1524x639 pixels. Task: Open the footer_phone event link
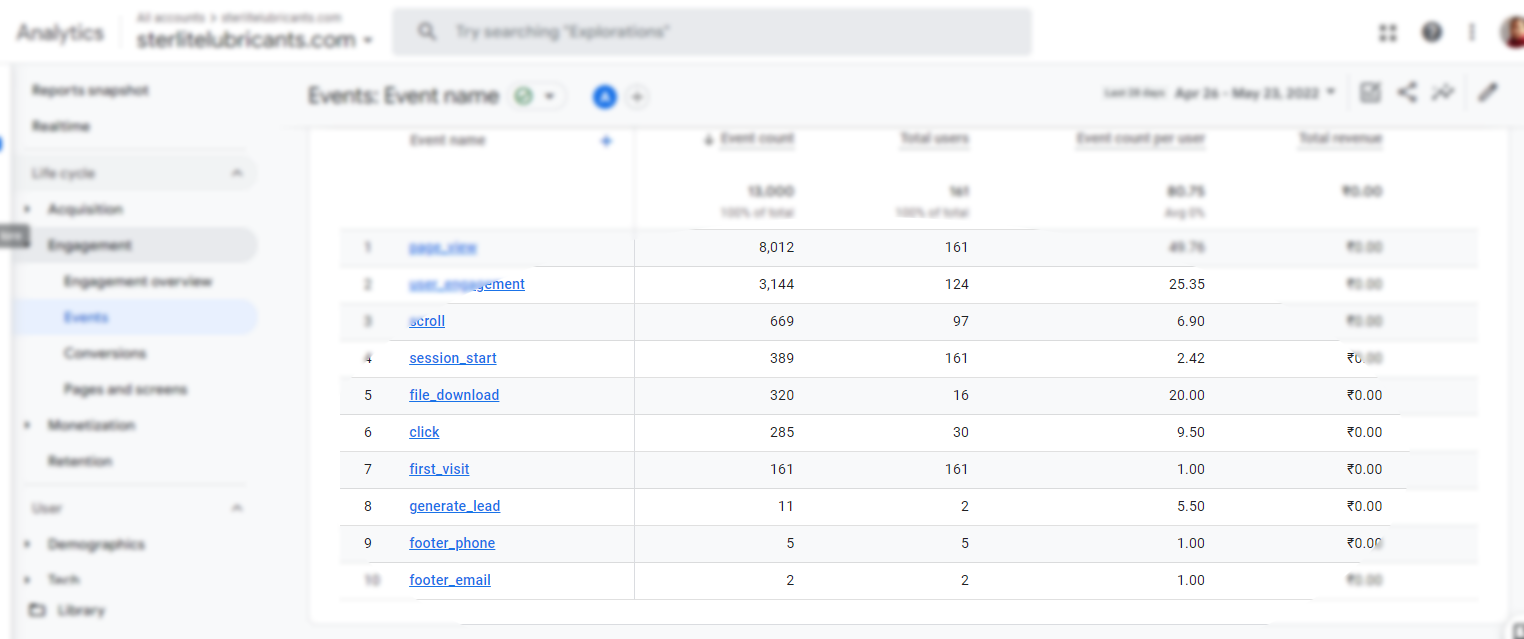[x=452, y=543]
